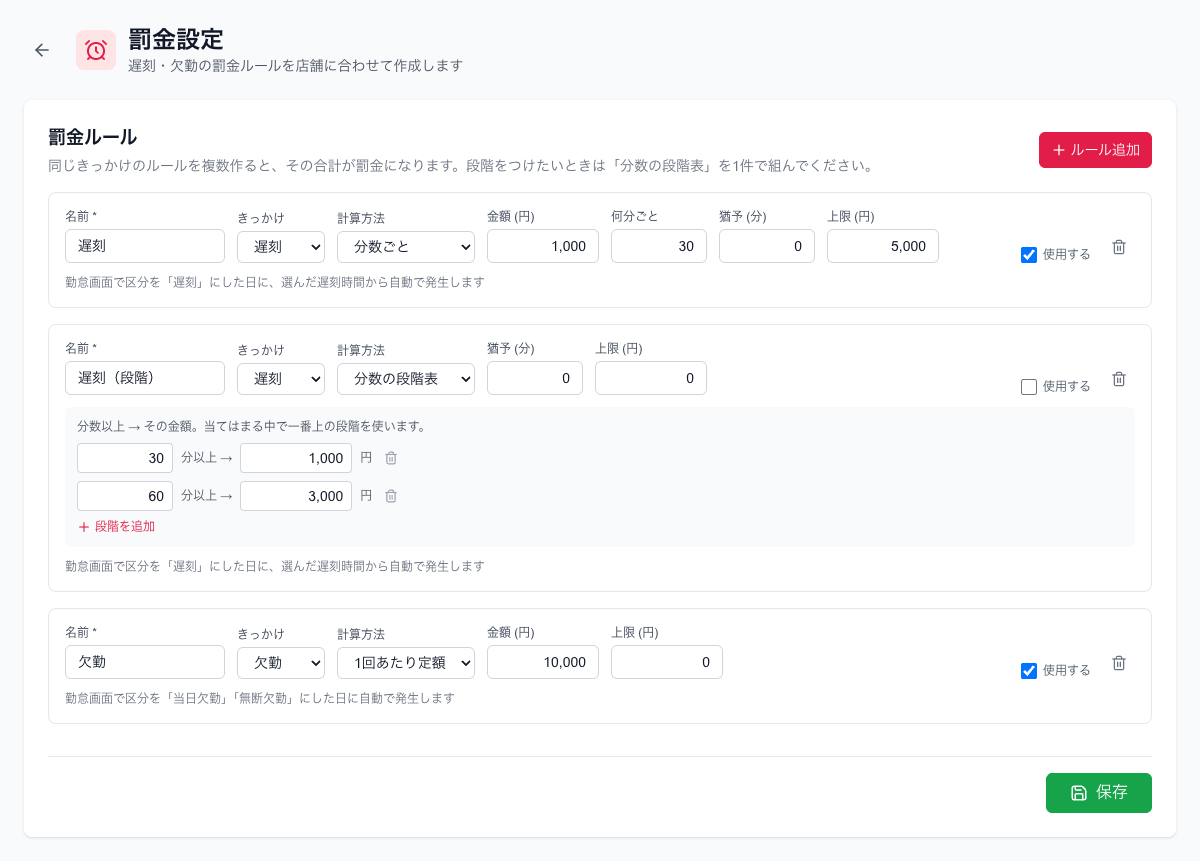The image size is (1200, 861).
Task: Open the 欠勤 きっかけ dropdown
Action: click(x=281, y=662)
